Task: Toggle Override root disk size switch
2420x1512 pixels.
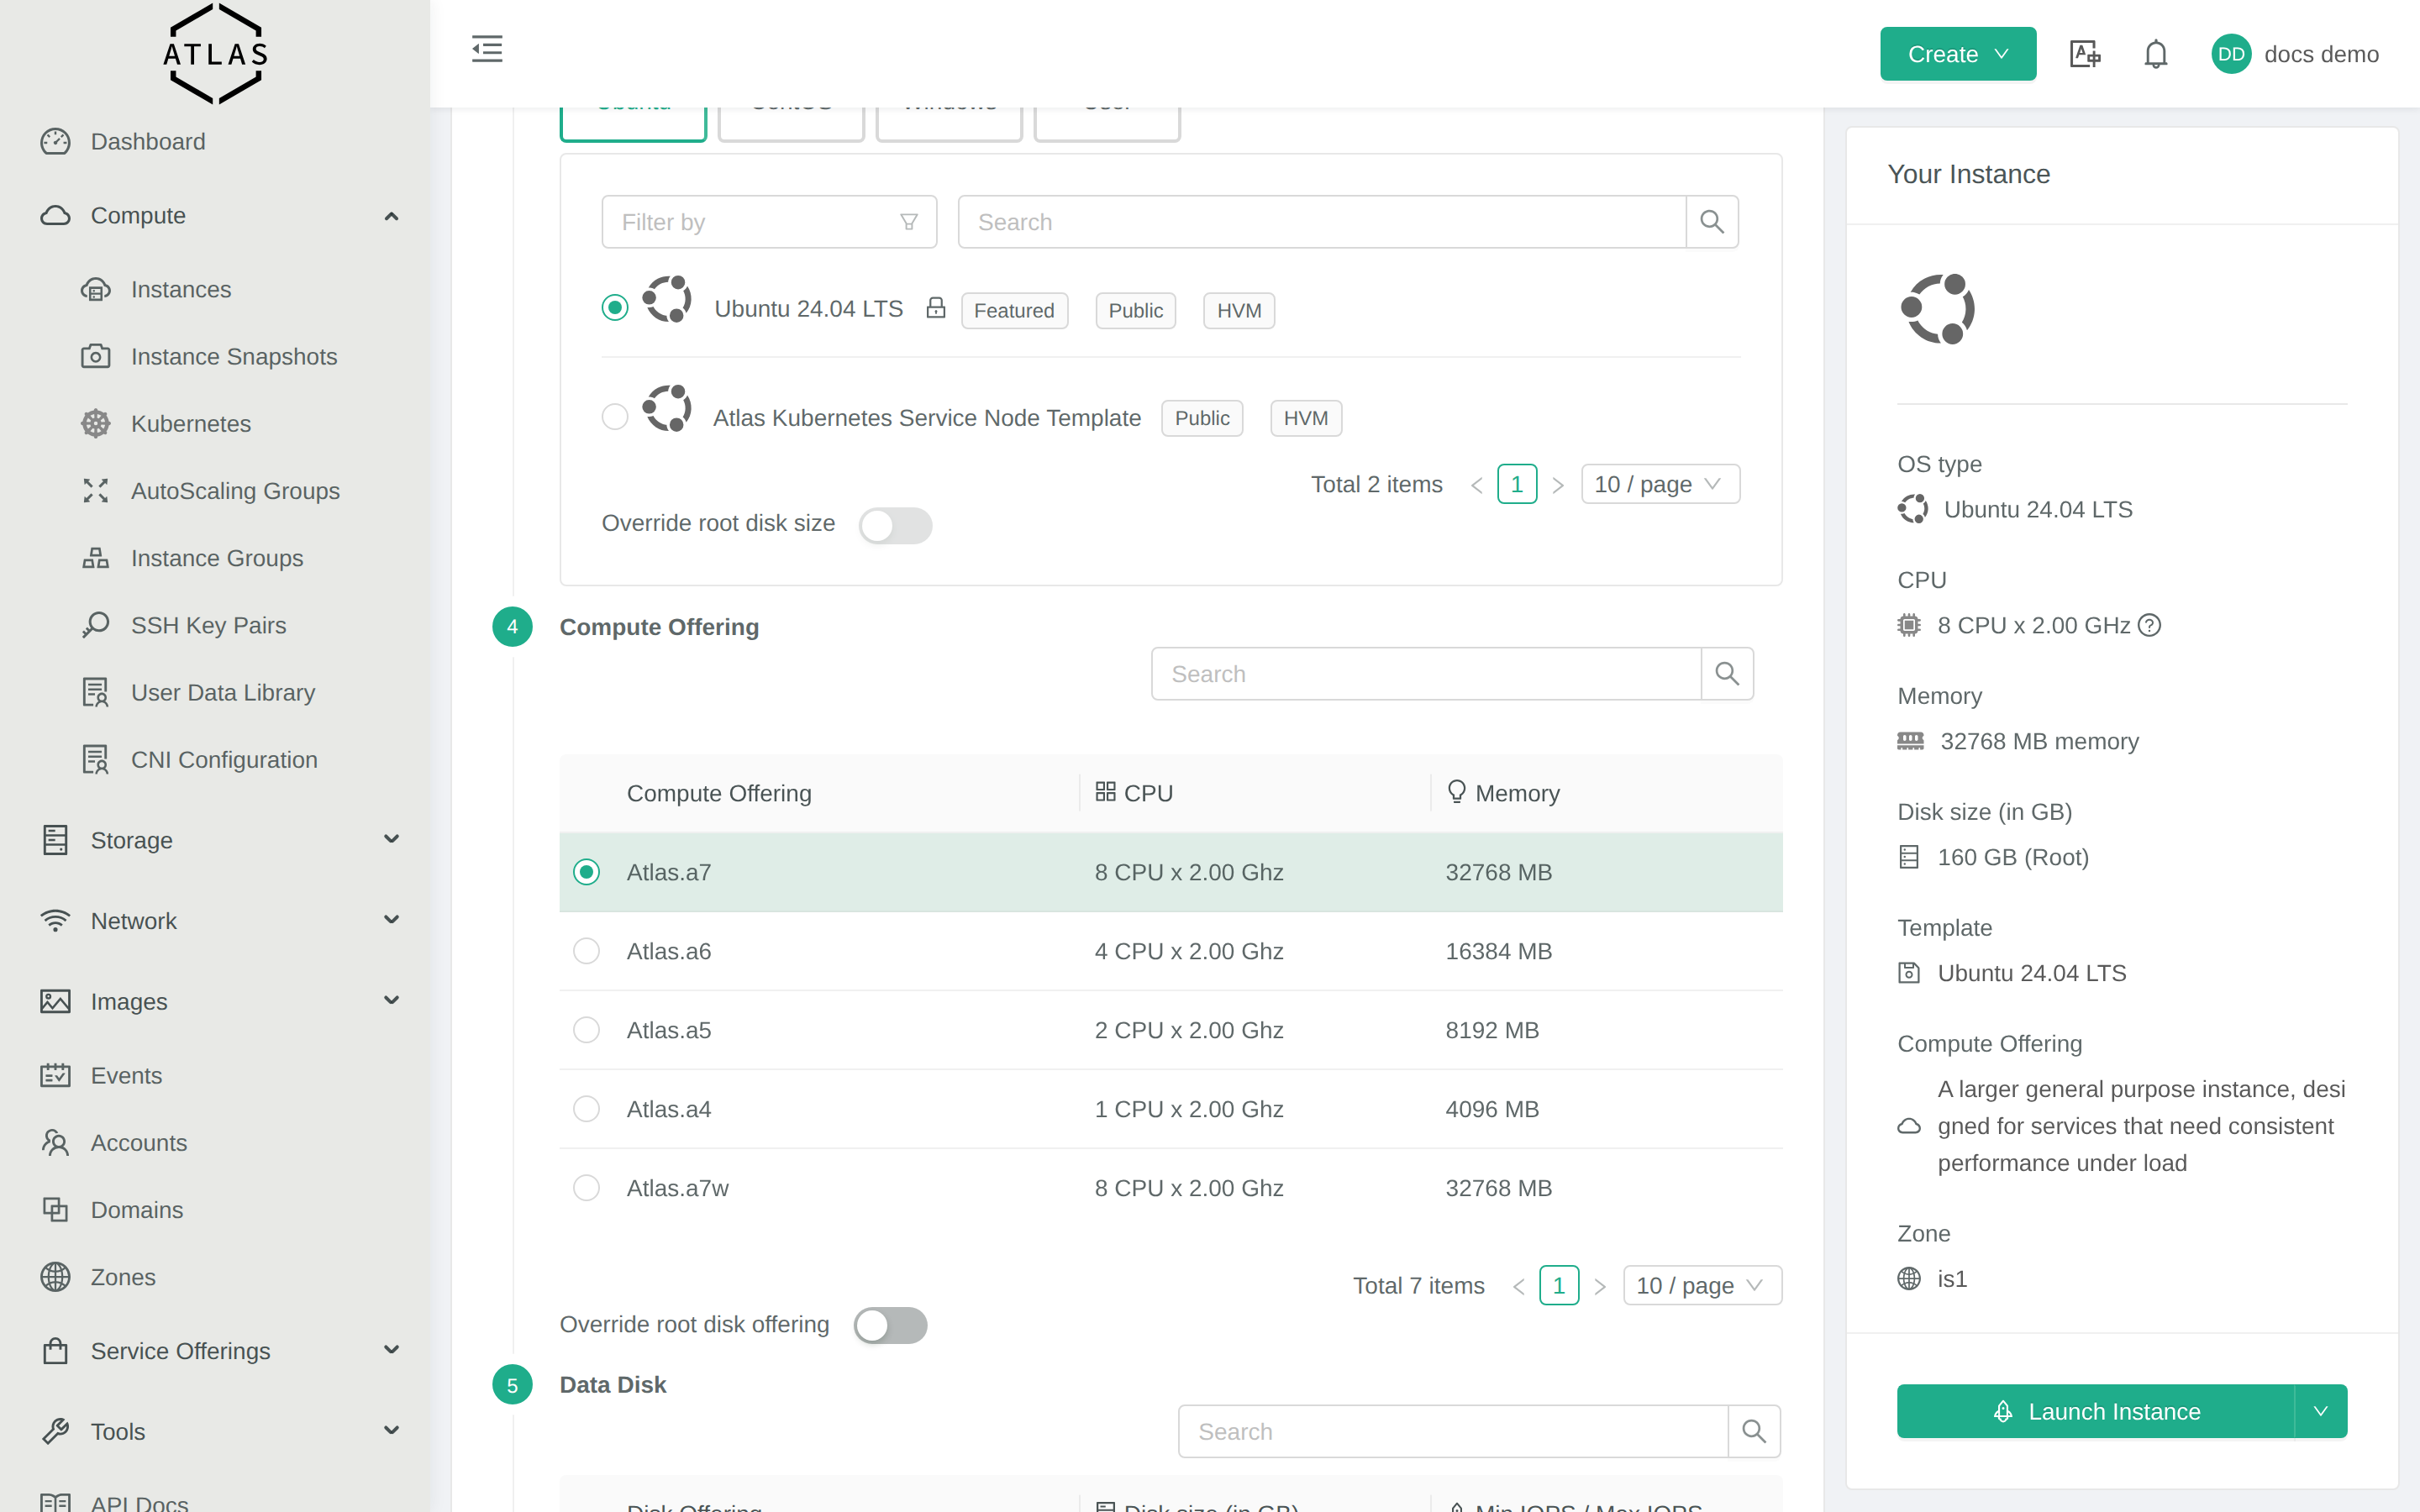Action: coord(895,525)
